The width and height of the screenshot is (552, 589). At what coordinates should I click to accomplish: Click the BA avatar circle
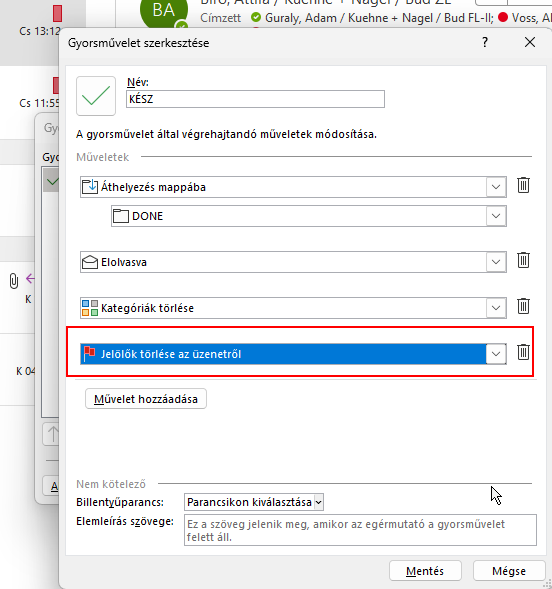pos(164,11)
